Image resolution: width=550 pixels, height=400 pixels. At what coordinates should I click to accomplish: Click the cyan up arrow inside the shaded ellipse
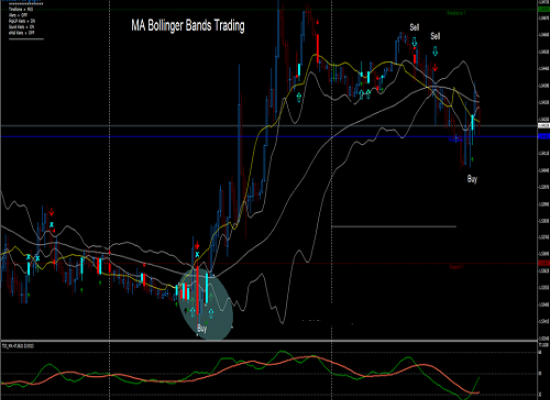pos(211,313)
